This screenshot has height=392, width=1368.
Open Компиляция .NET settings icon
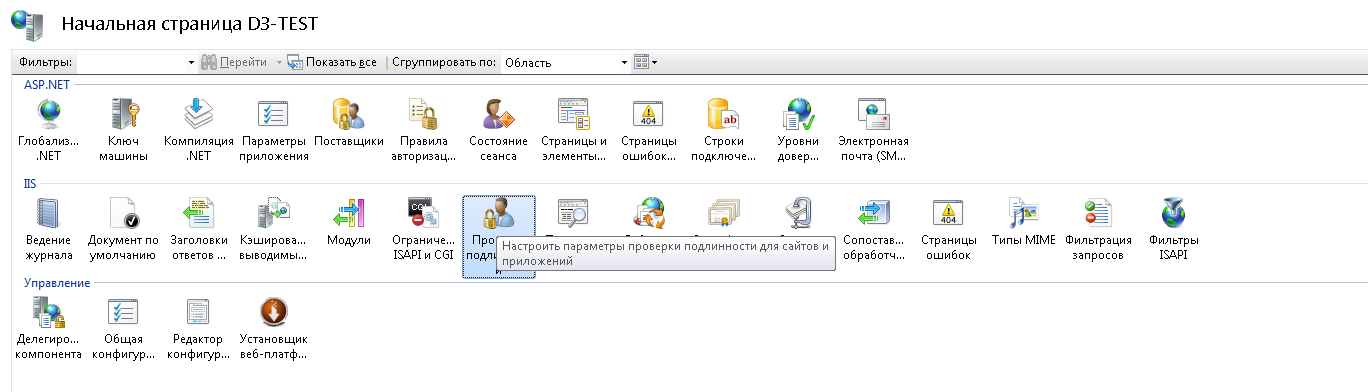point(198,115)
